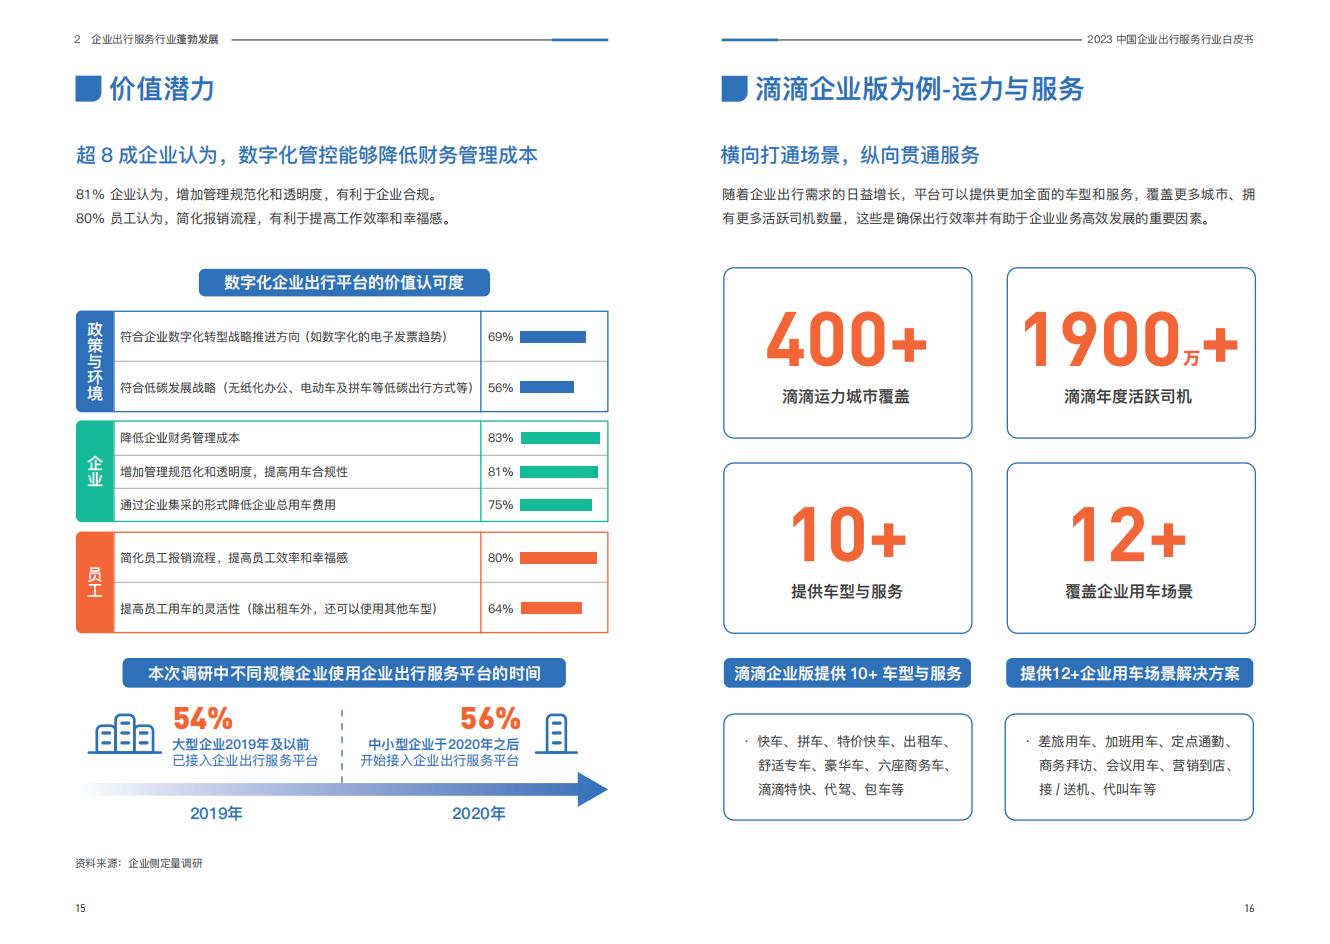
Task: Select the 政策与环境 category tab
Action: click(95, 361)
